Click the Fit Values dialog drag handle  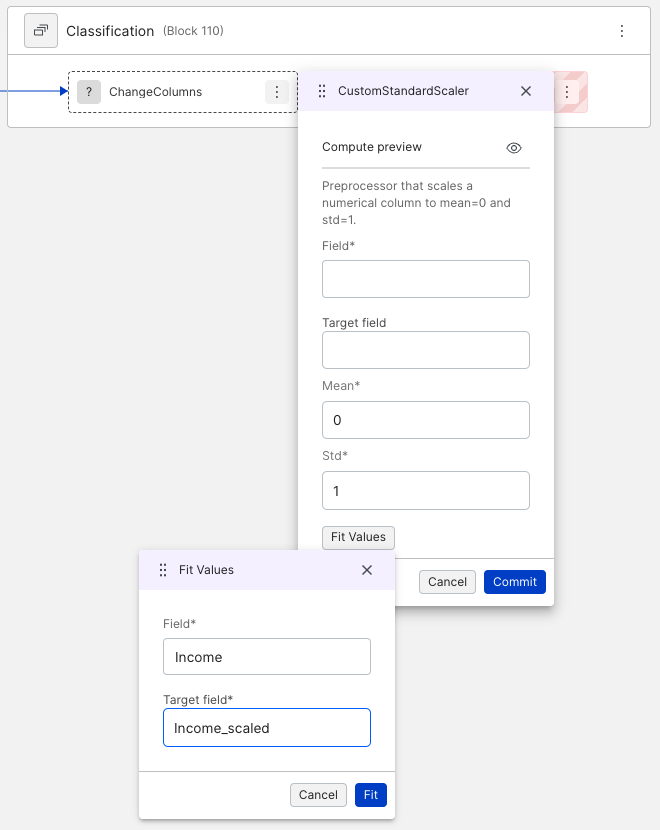163,570
